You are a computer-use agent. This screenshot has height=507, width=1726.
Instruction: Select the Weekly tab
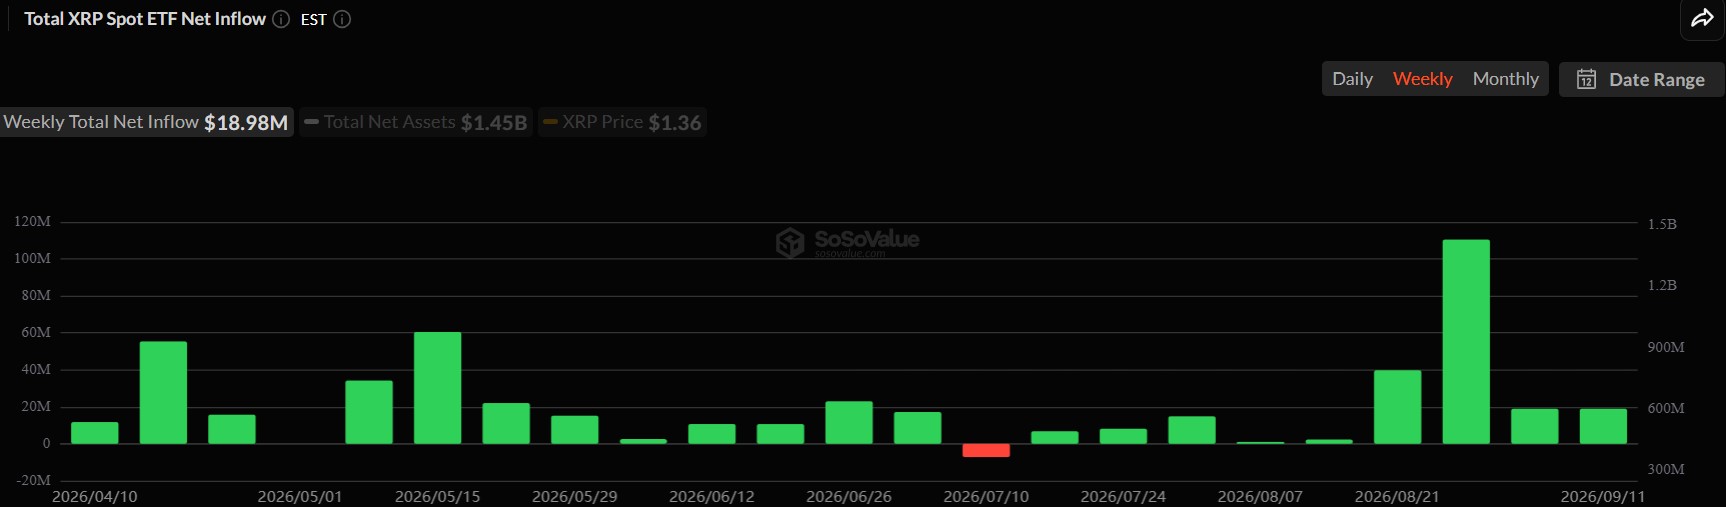pyautogui.click(x=1422, y=79)
